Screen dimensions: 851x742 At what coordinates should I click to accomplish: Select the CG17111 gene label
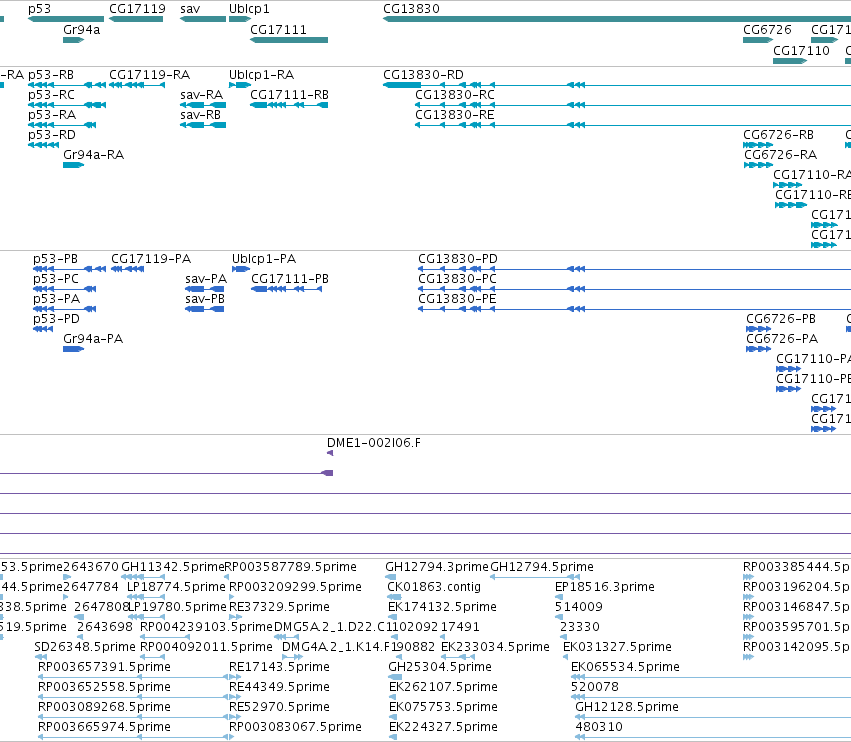(x=278, y=29)
